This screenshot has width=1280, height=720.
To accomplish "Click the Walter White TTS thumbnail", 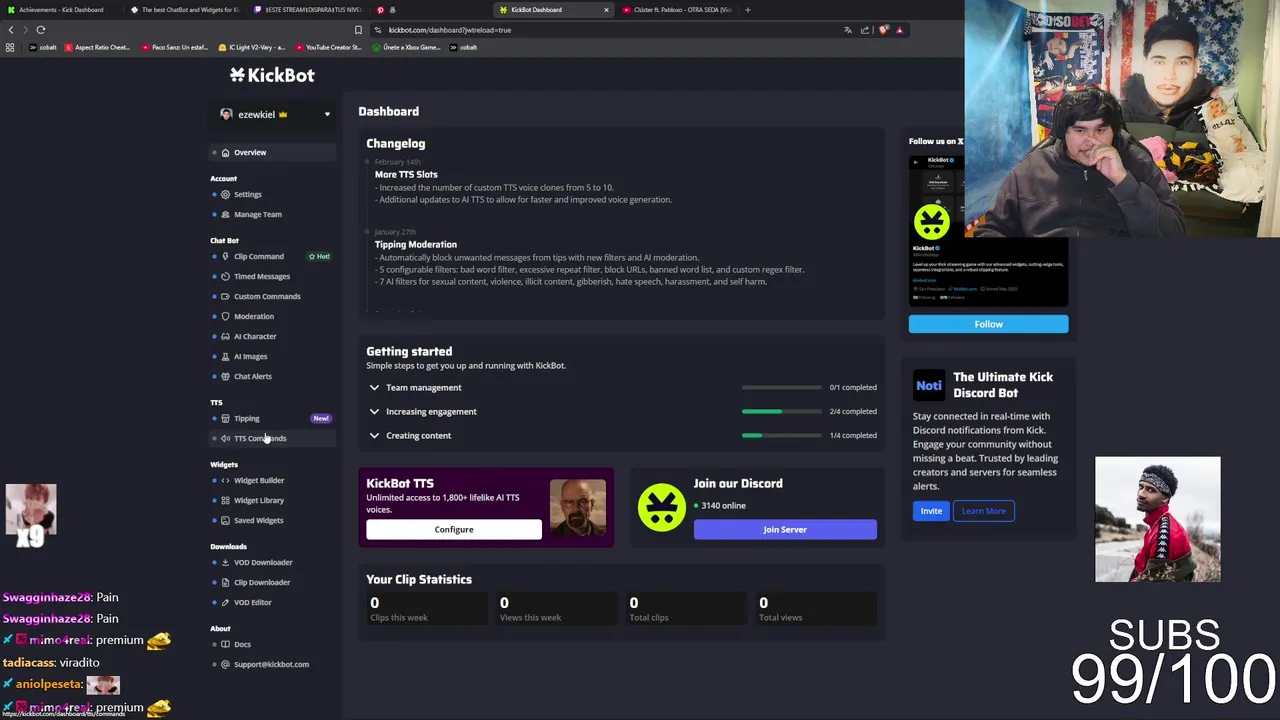I will tap(578, 508).
